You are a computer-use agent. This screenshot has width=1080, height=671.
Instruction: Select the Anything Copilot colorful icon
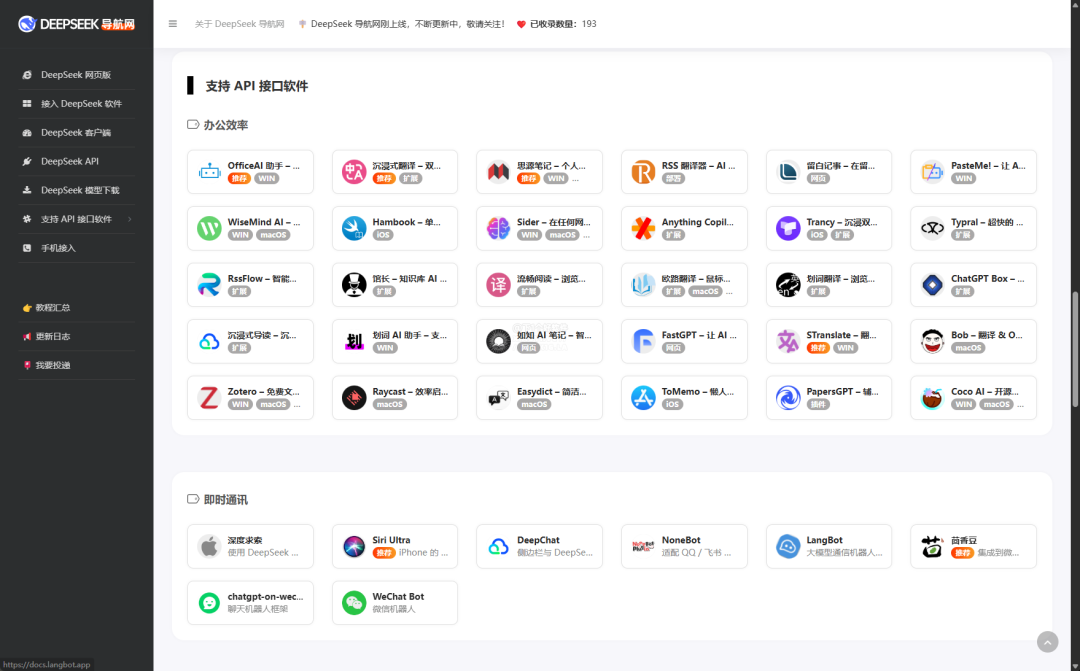(643, 228)
